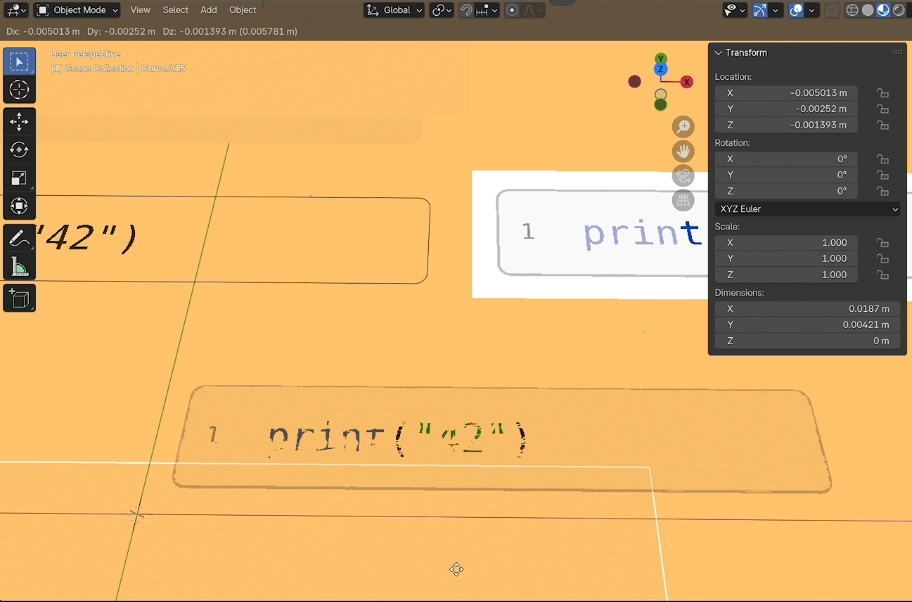Select the Select Box tool

click(19, 62)
